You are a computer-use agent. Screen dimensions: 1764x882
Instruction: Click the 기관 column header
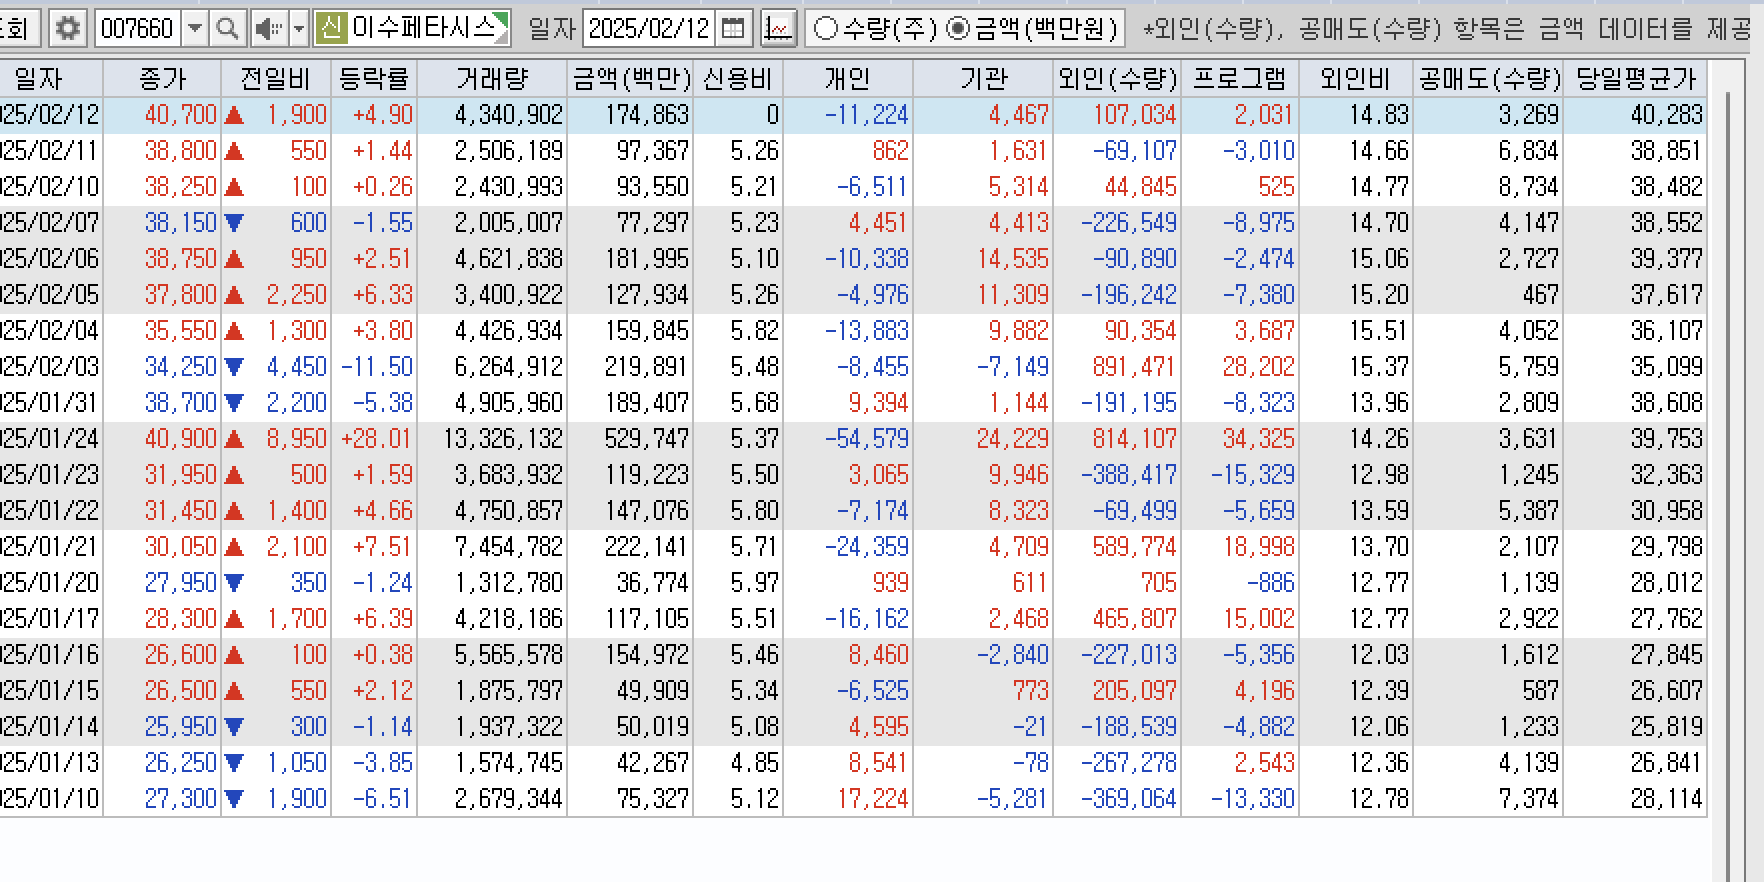click(x=983, y=78)
